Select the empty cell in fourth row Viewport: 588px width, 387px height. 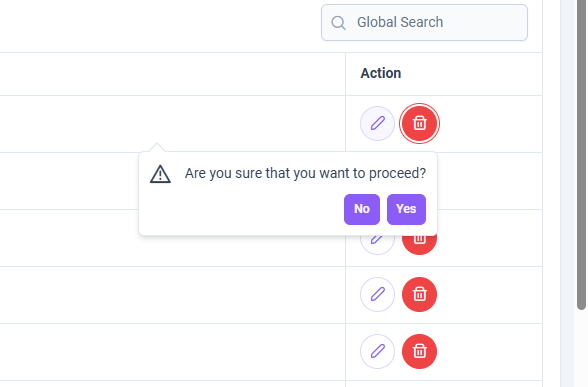tap(172, 295)
